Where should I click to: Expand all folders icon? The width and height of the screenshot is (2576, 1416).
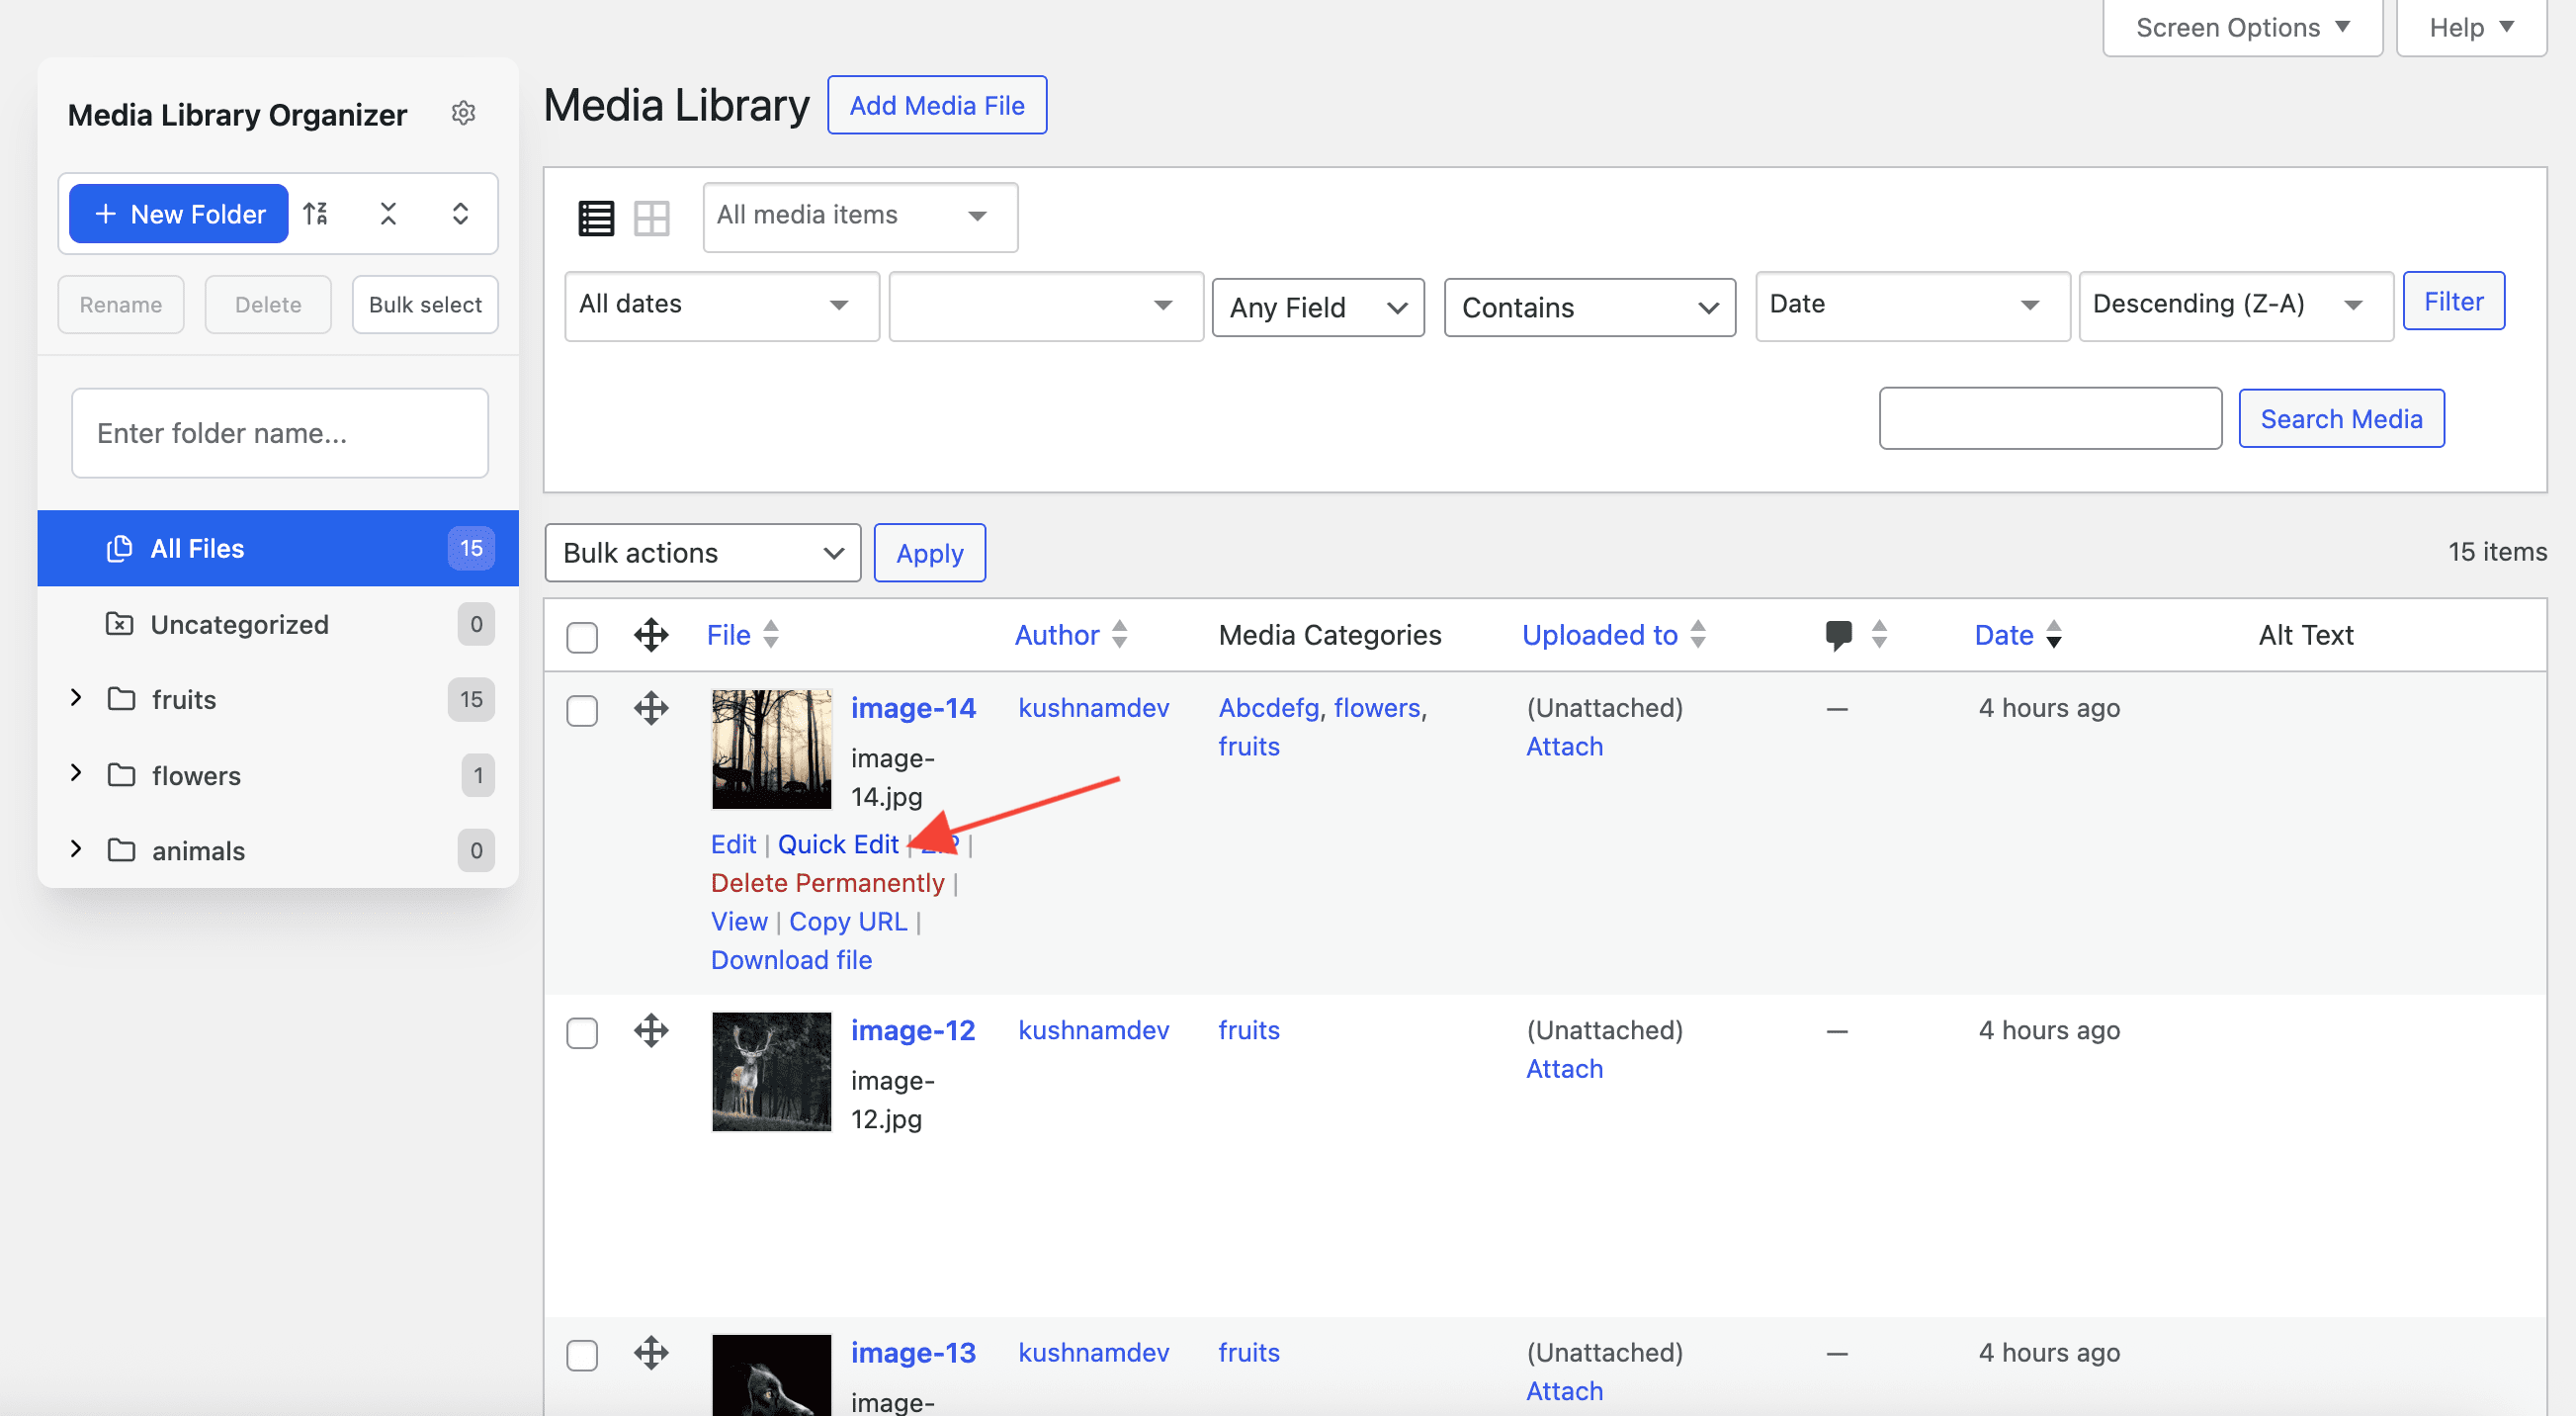[x=460, y=213]
